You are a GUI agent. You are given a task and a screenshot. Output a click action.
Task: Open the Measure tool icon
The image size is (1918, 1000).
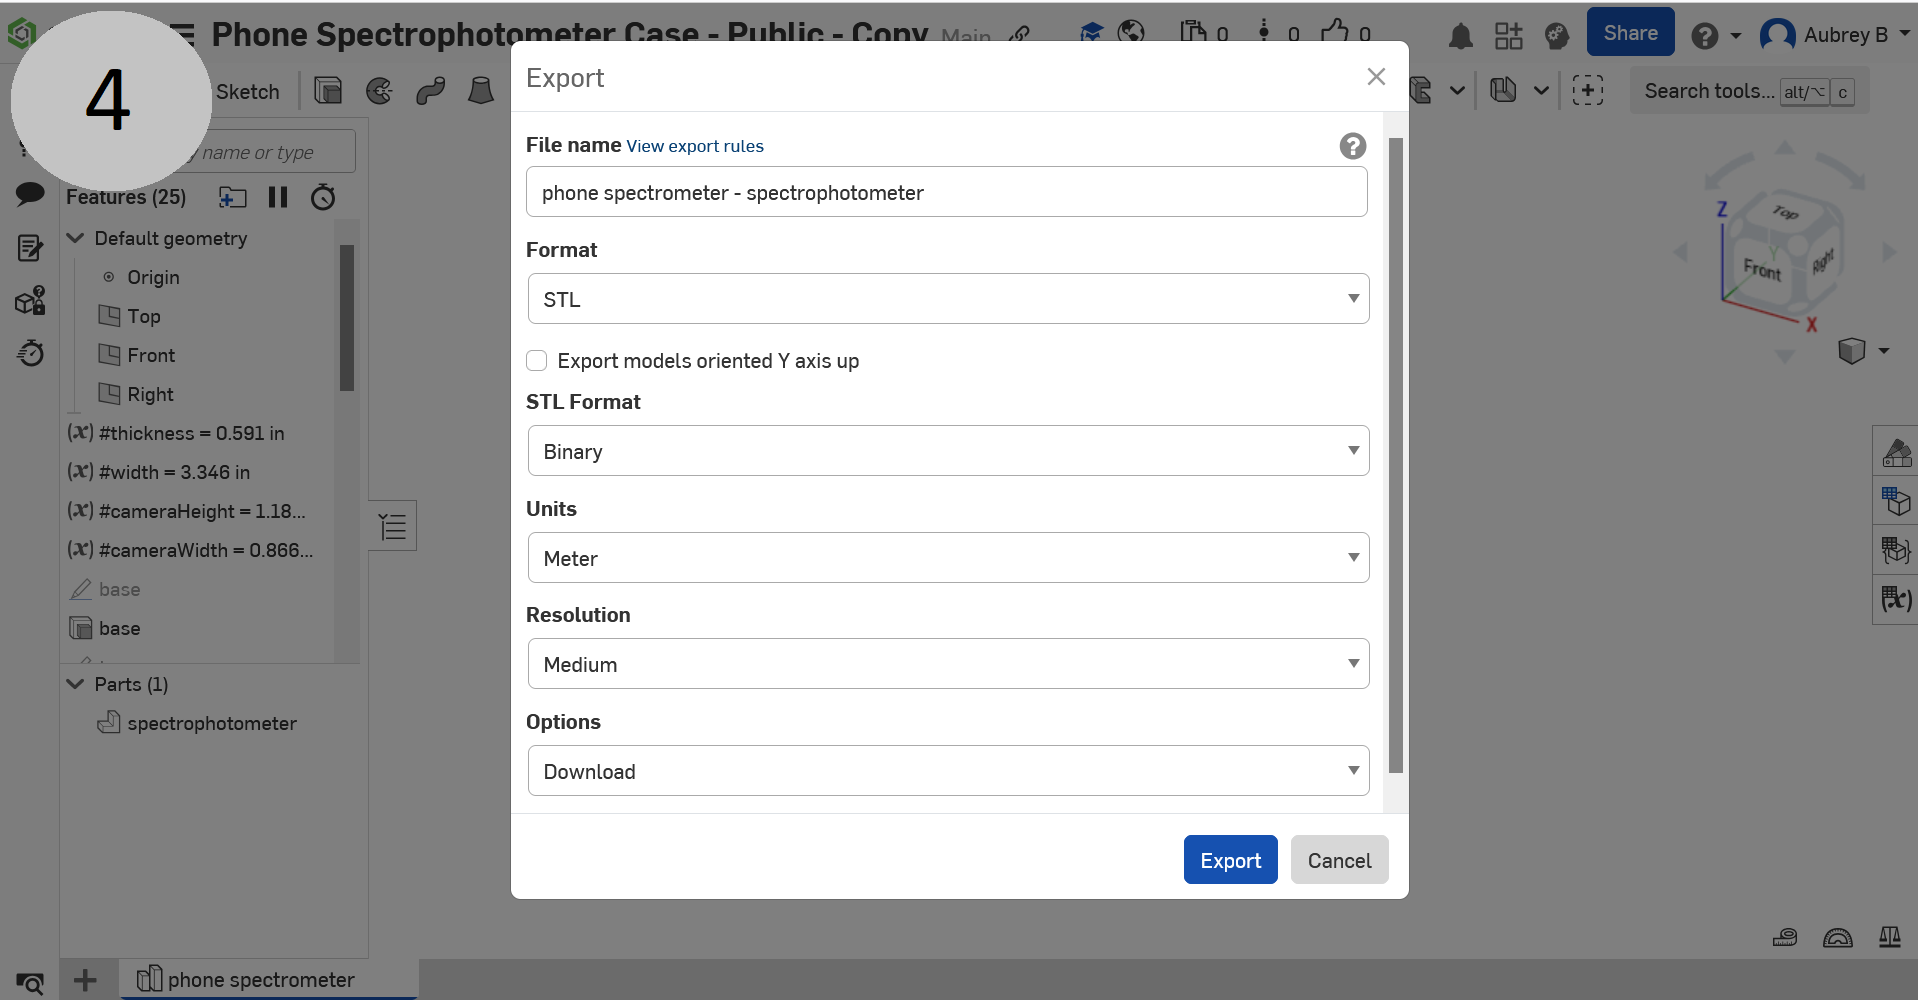1785,937
